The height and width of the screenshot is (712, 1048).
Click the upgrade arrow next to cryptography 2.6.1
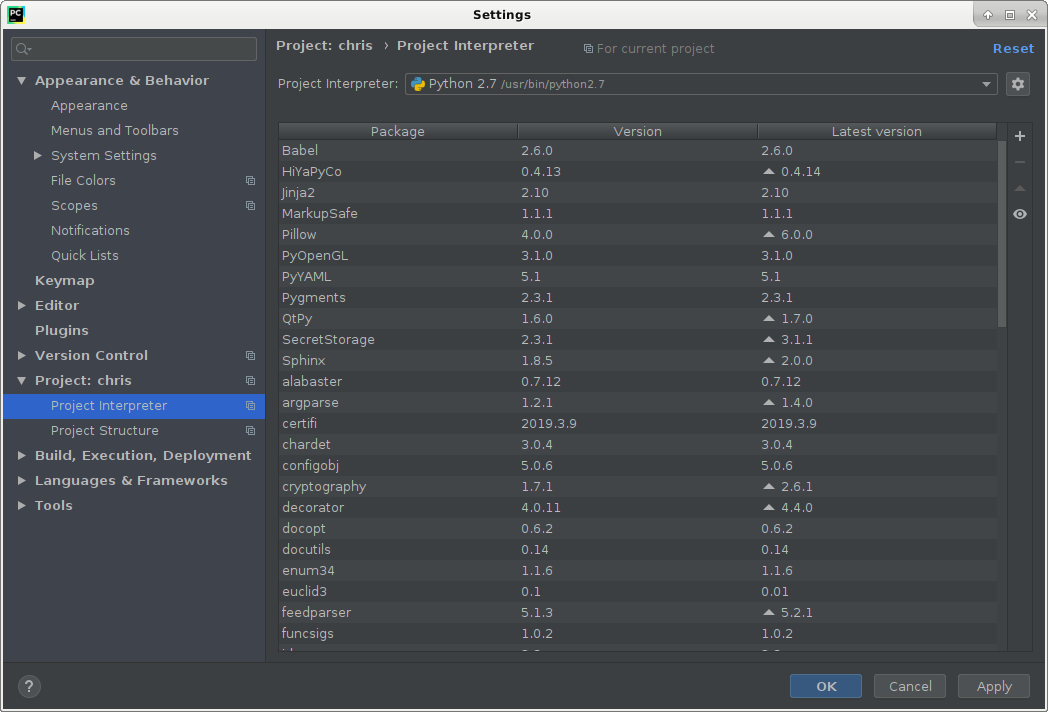tap(769, 487)
